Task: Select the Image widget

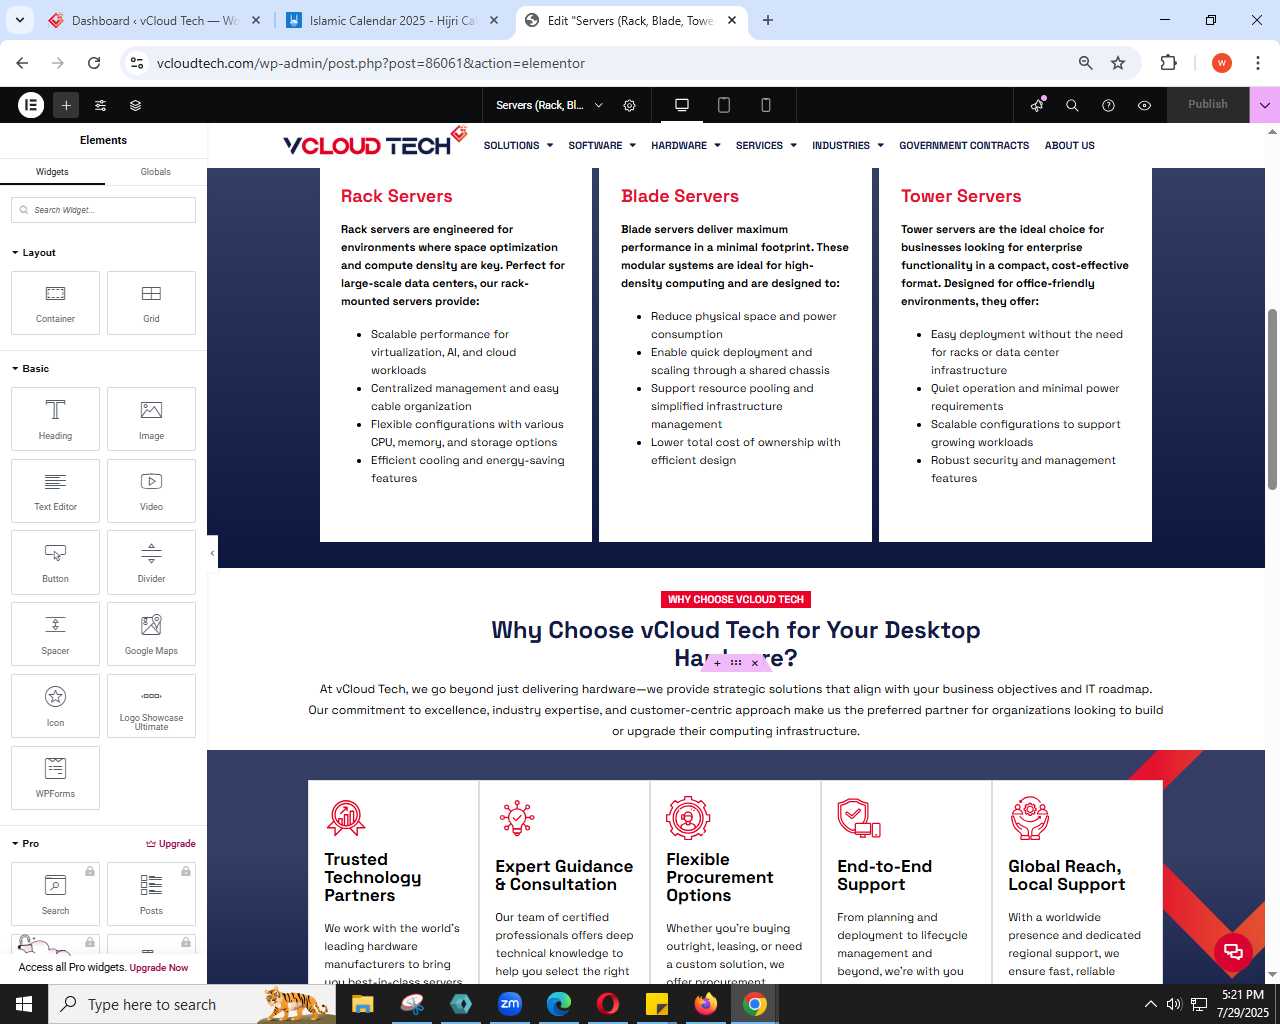Action: point(151,419)
